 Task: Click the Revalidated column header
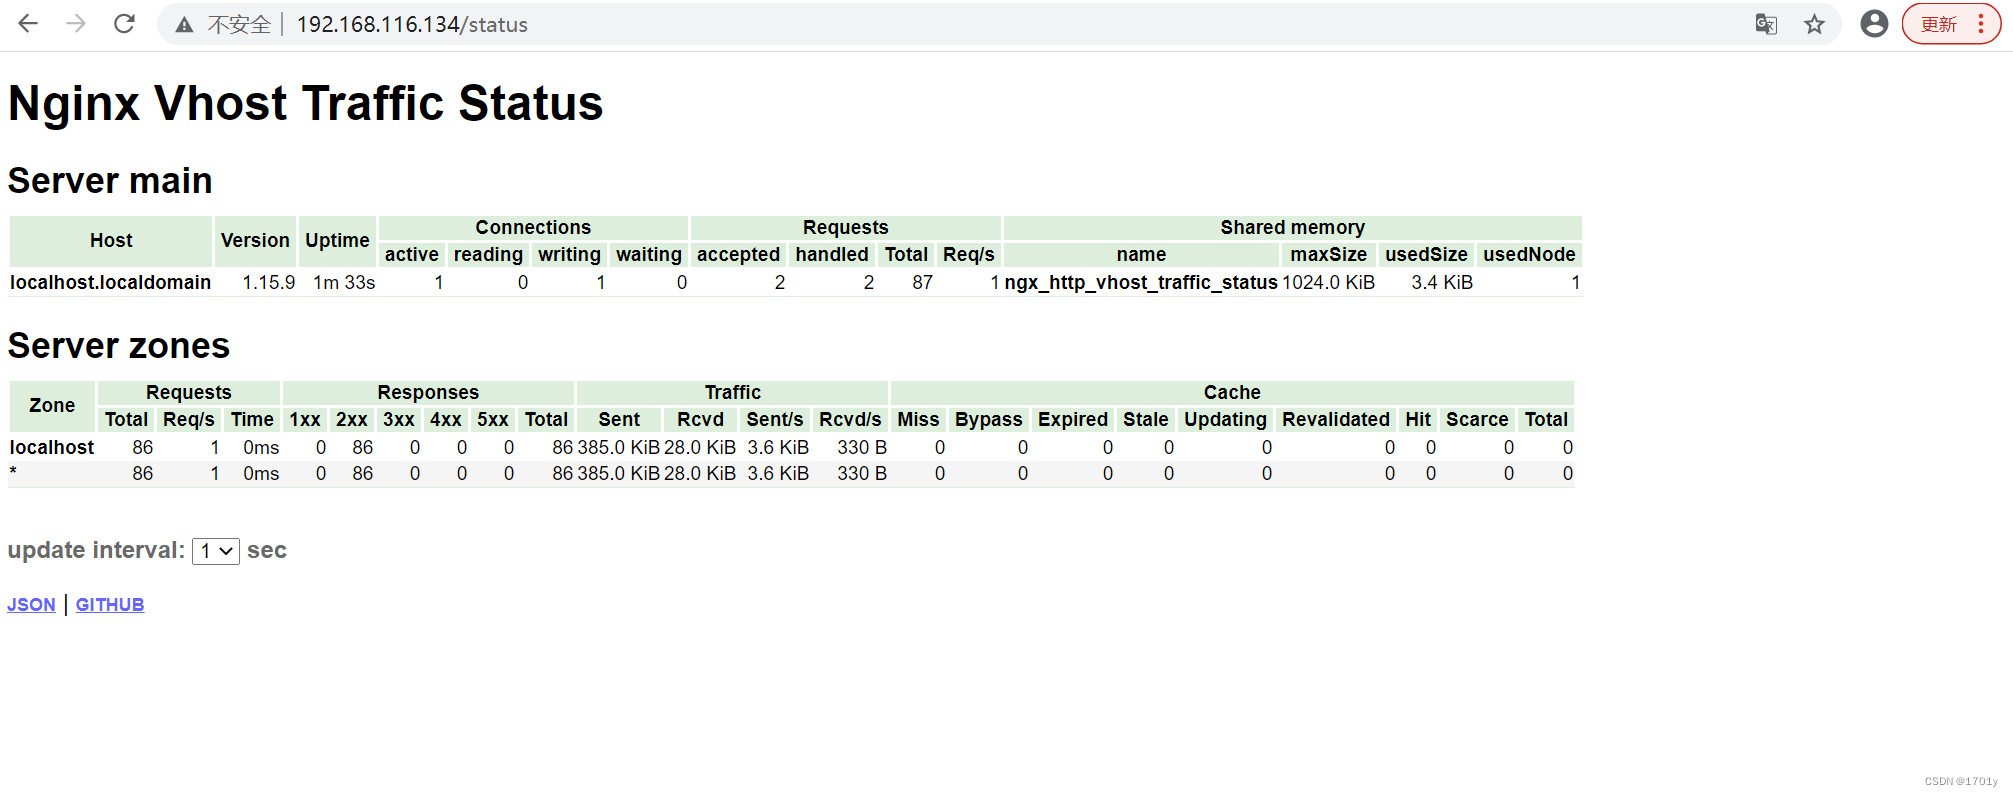tap(1335, 420)
